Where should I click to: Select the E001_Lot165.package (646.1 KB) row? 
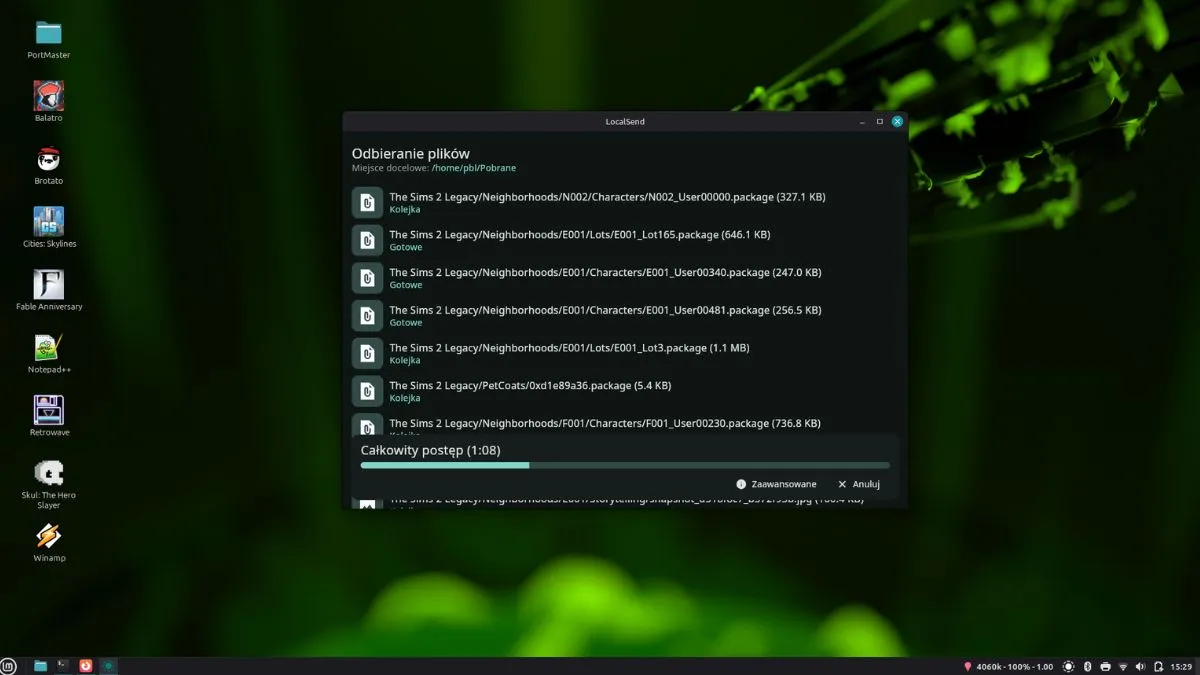(625, 240)
